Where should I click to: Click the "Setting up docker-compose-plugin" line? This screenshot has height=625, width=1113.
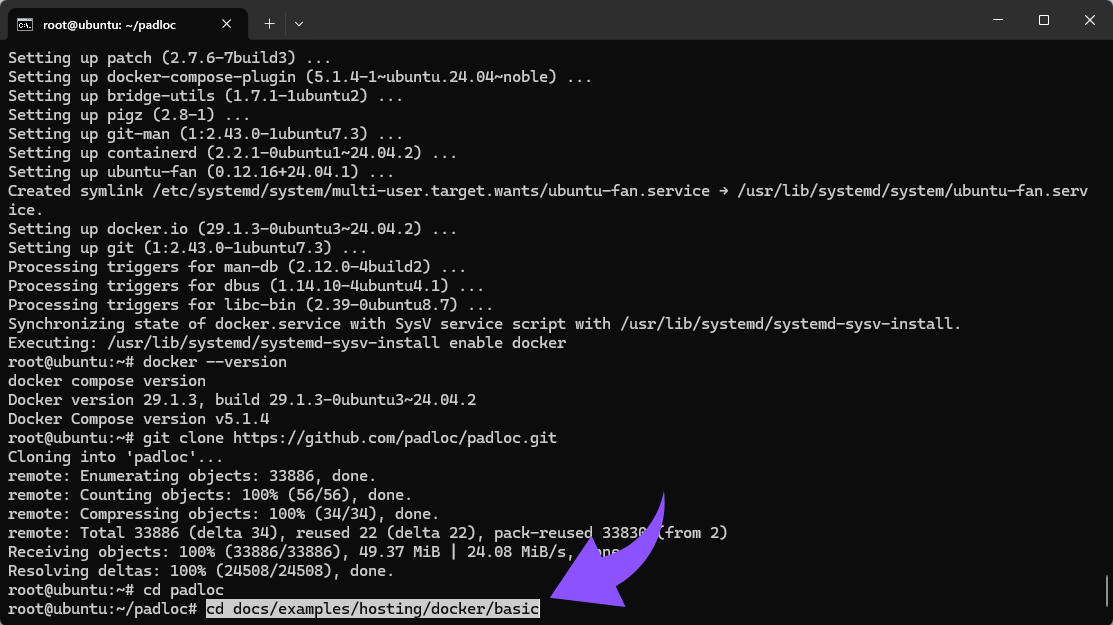pos(300,77)
